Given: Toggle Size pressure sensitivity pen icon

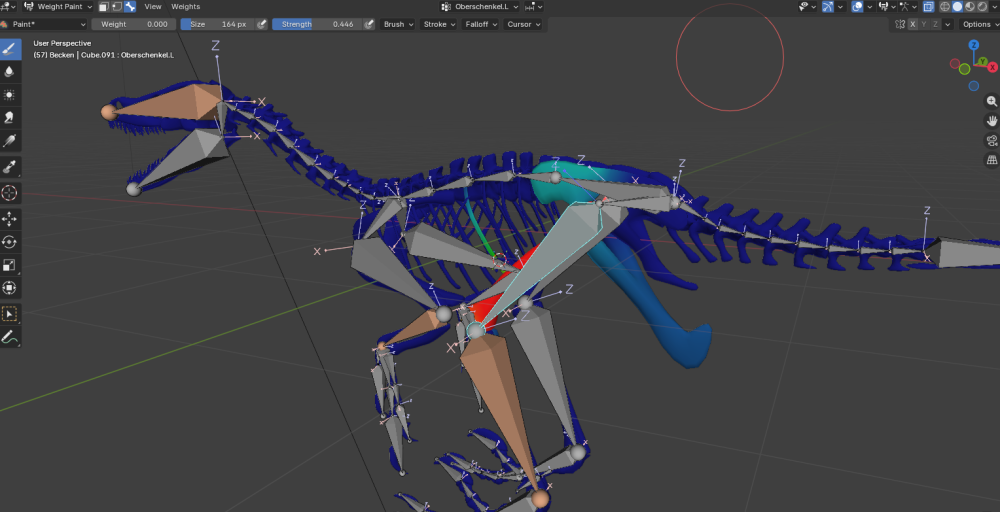Looking at the screenshot, I should (261, 24).
